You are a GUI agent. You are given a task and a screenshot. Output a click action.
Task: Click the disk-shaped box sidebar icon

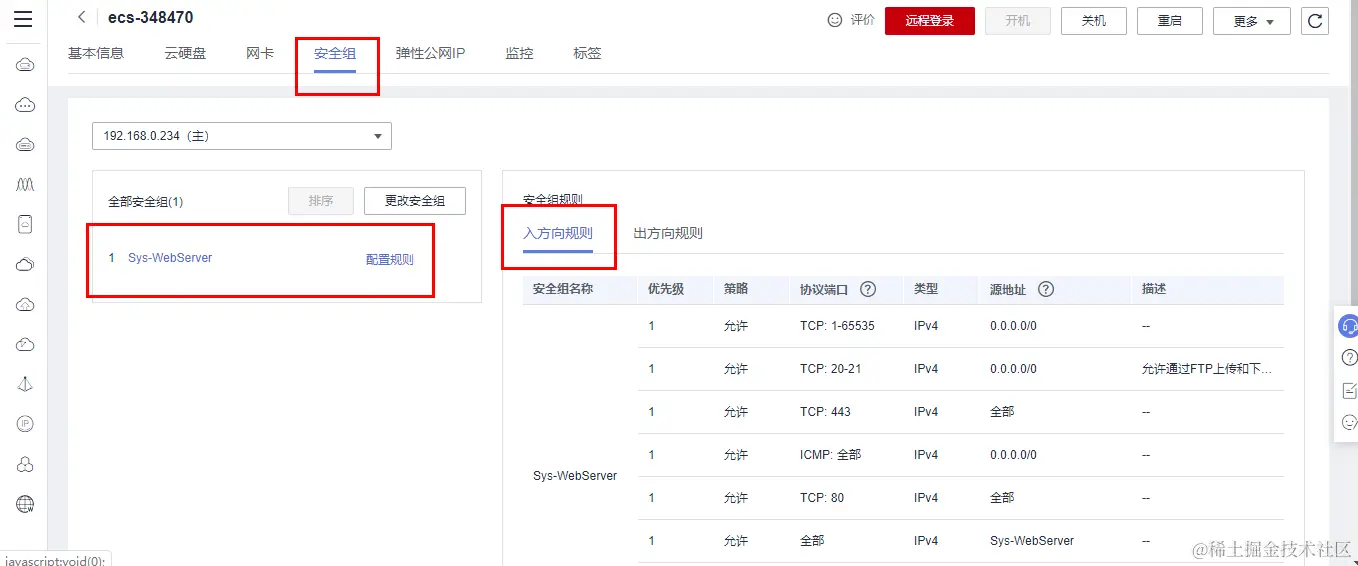26,224
